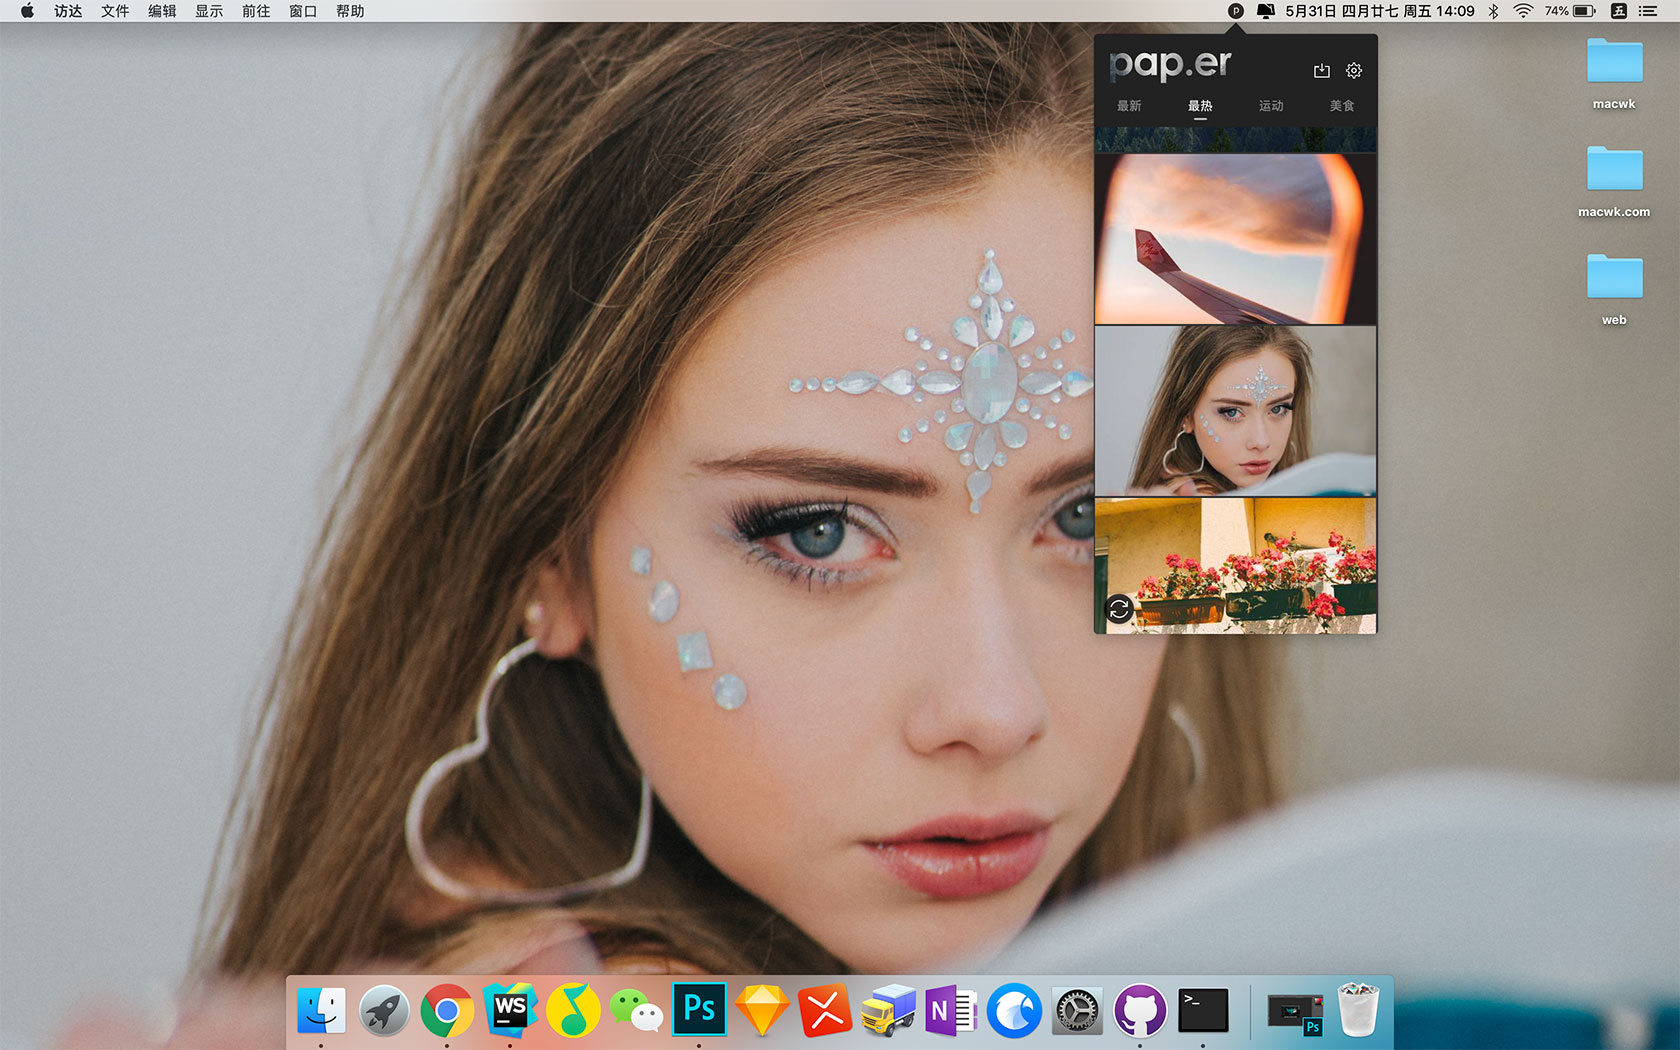Open the minimized Photoshop window in Dock
1680x1050 pixels.
(1296, 1011)
